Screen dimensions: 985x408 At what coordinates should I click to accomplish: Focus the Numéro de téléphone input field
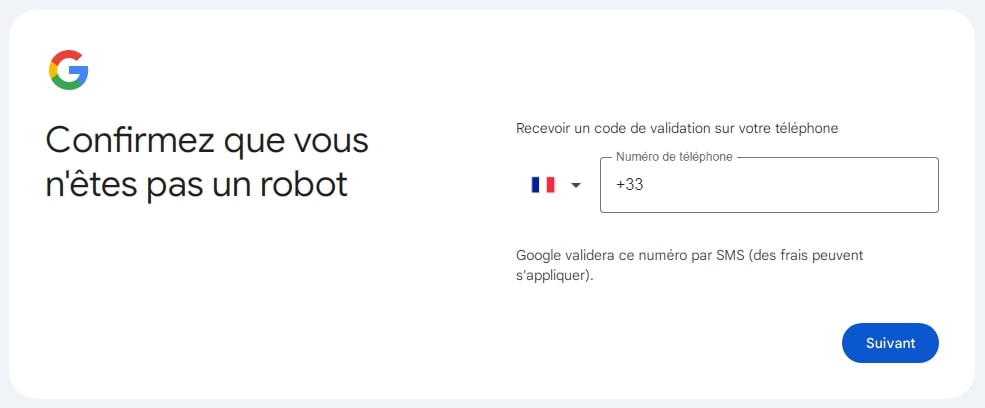[x=768, y=185]
